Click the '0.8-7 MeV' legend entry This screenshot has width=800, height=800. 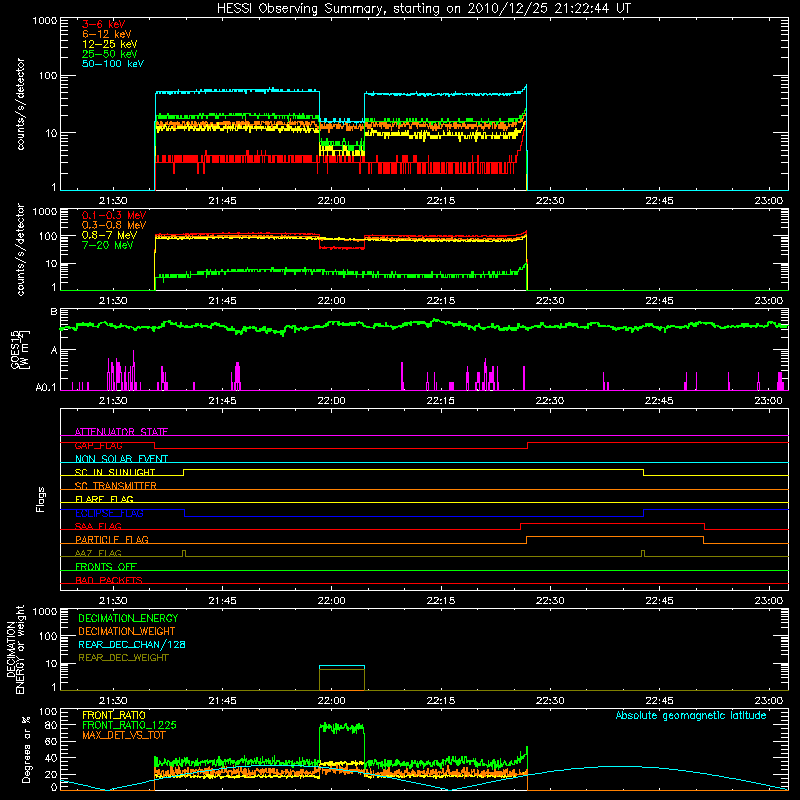109,236
